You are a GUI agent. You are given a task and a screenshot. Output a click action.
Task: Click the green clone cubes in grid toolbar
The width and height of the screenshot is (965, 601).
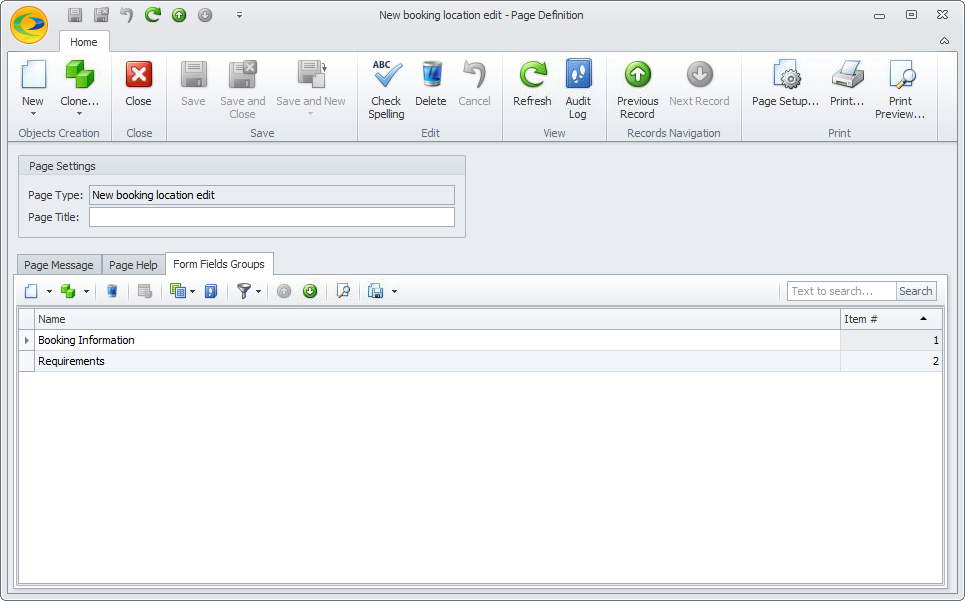[68, 291]
